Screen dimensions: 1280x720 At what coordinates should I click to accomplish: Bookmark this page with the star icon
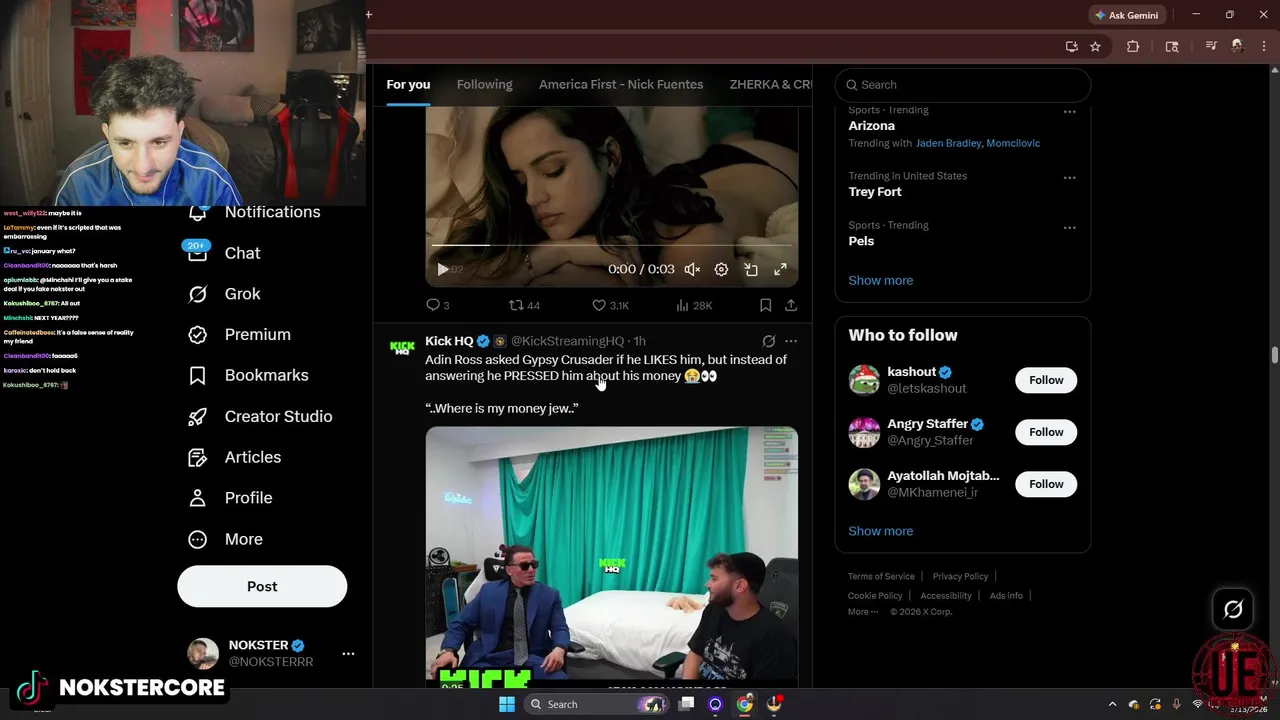click(1095, 46)
